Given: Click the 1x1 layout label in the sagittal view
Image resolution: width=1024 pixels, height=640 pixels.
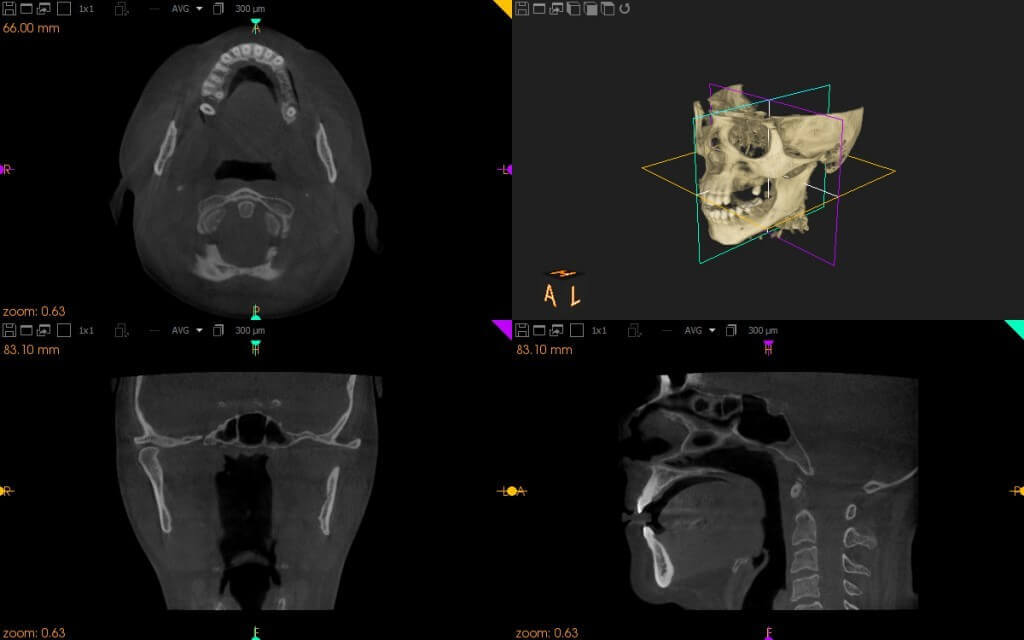Looking at the screenshot, I should pyautogui.click(x=600, y=330).
